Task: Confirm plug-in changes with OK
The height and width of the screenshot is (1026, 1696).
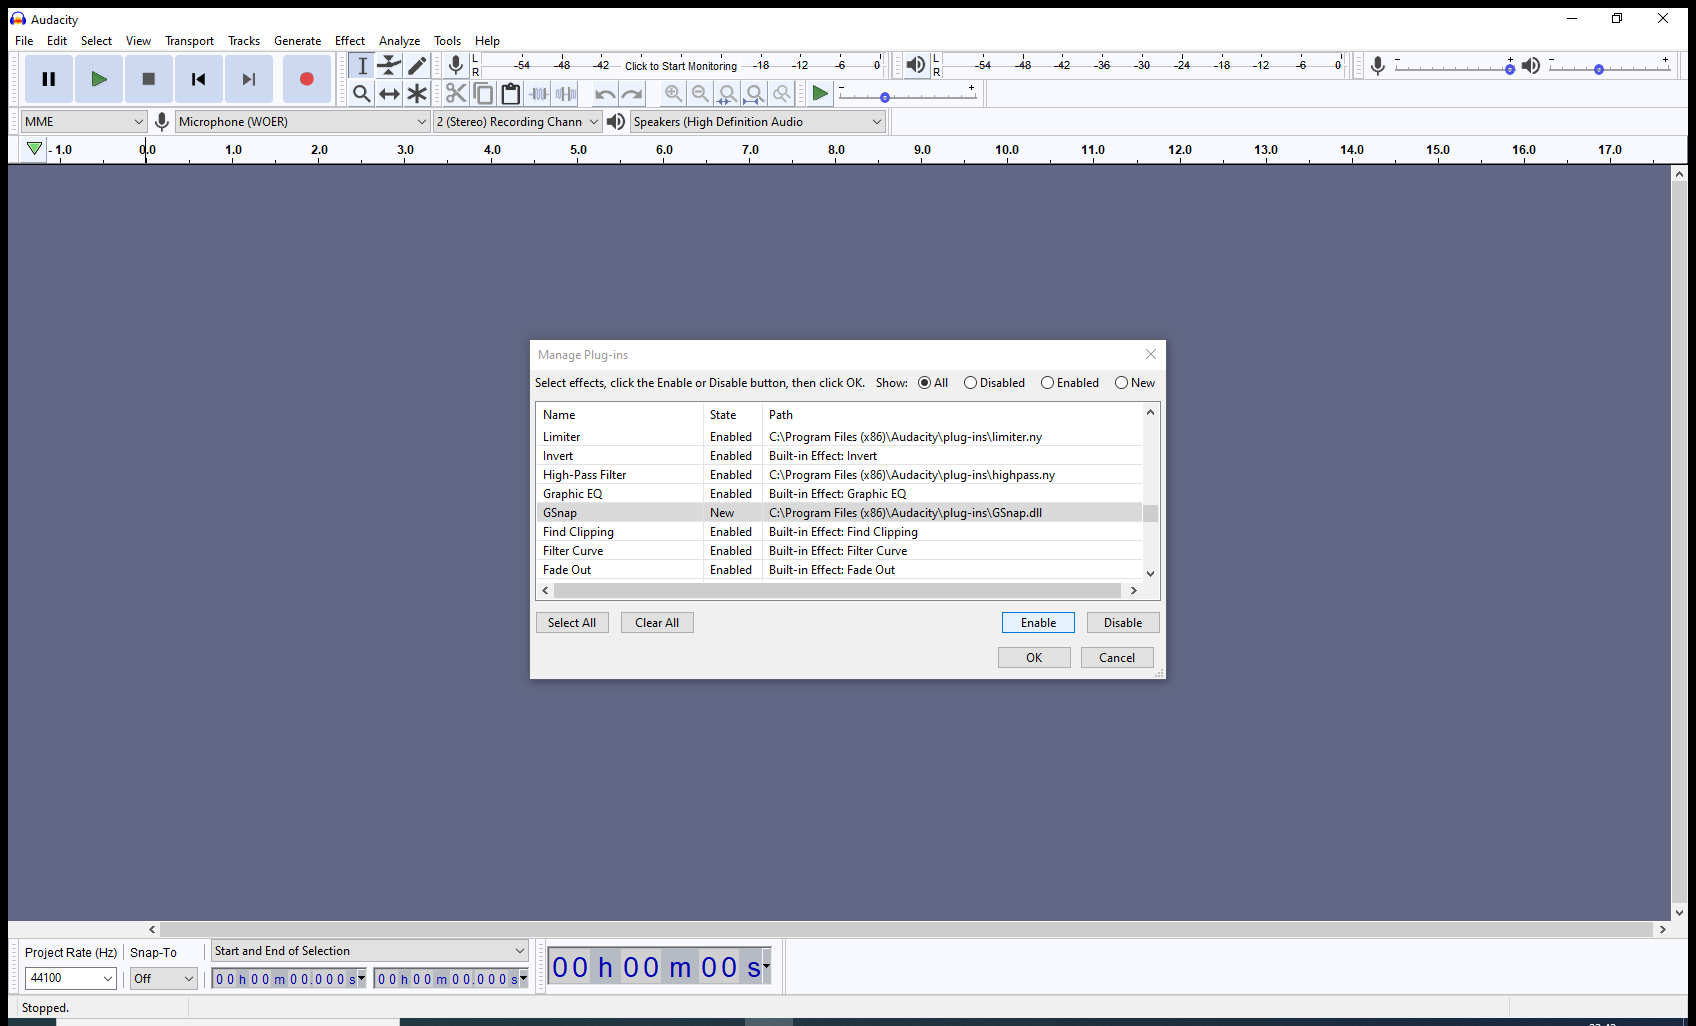Action: (x=1034, y=658)
